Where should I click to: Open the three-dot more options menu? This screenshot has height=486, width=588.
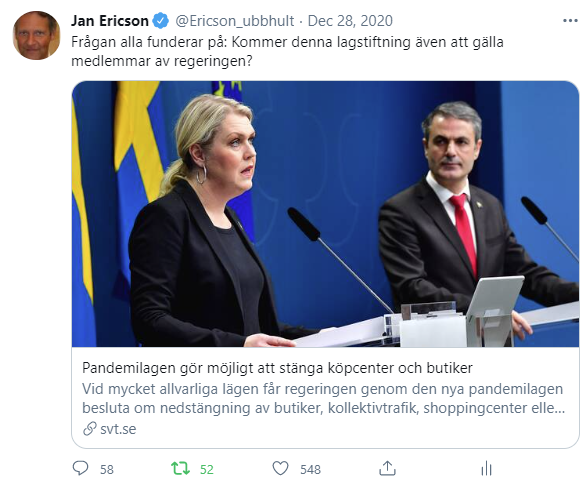tap(570, 21)
